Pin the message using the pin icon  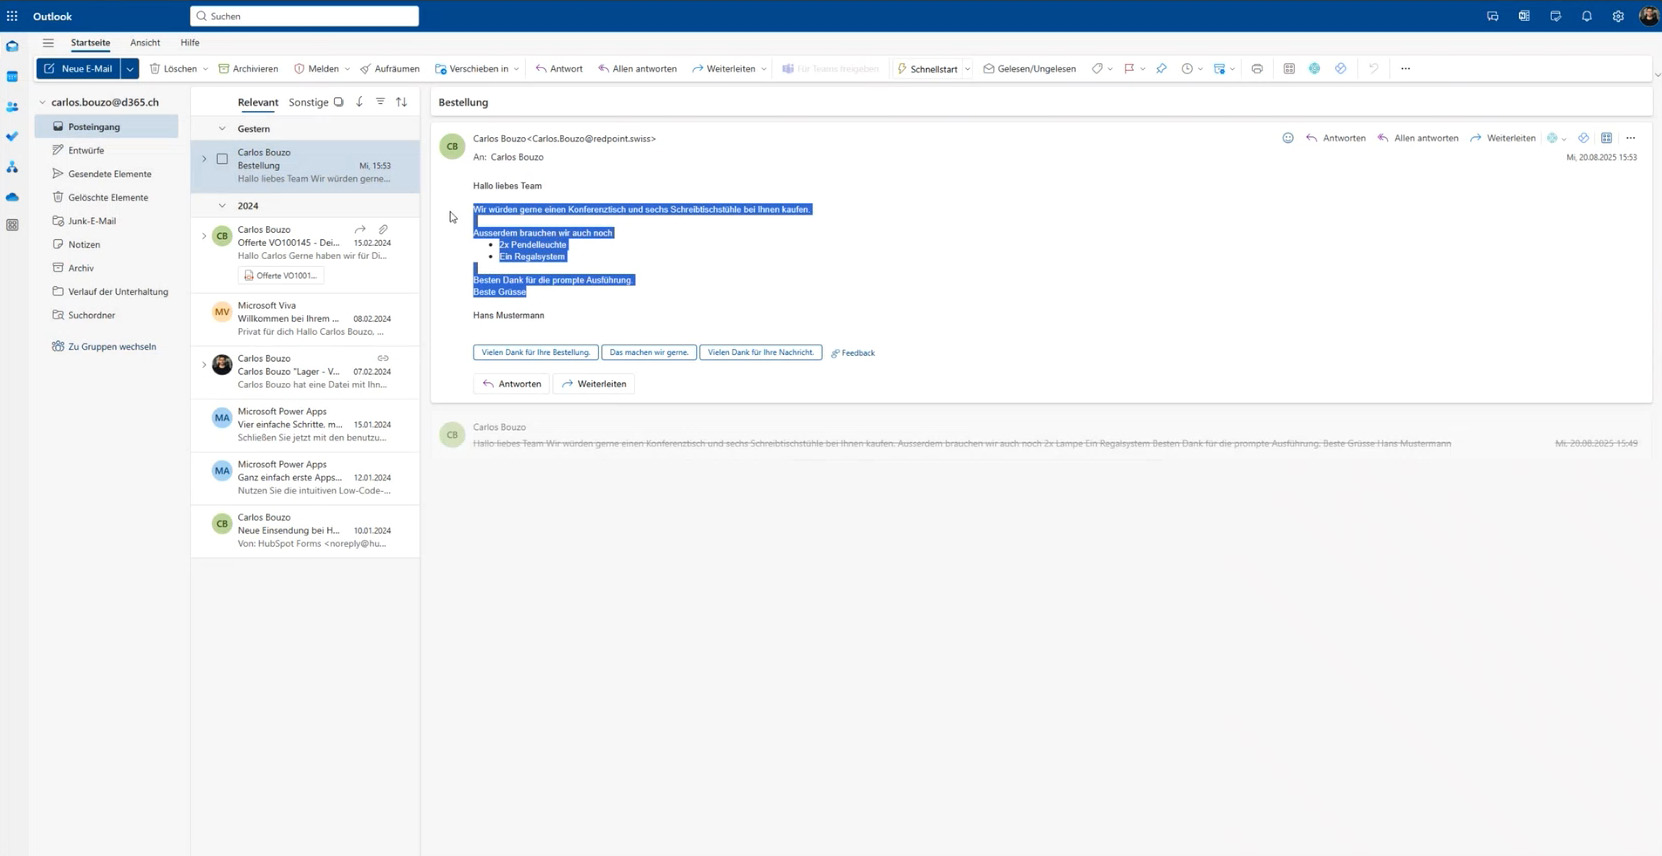(x=1161, y=69)
